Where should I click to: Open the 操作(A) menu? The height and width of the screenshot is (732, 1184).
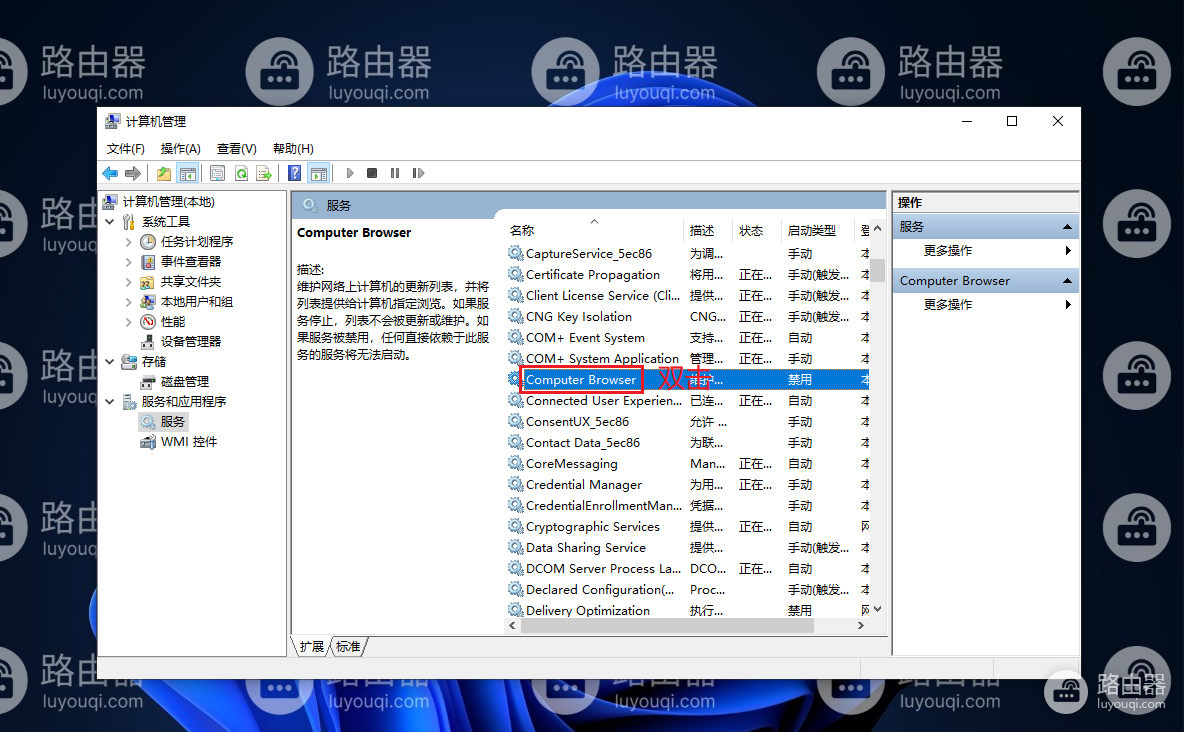(x=180, y=149)
